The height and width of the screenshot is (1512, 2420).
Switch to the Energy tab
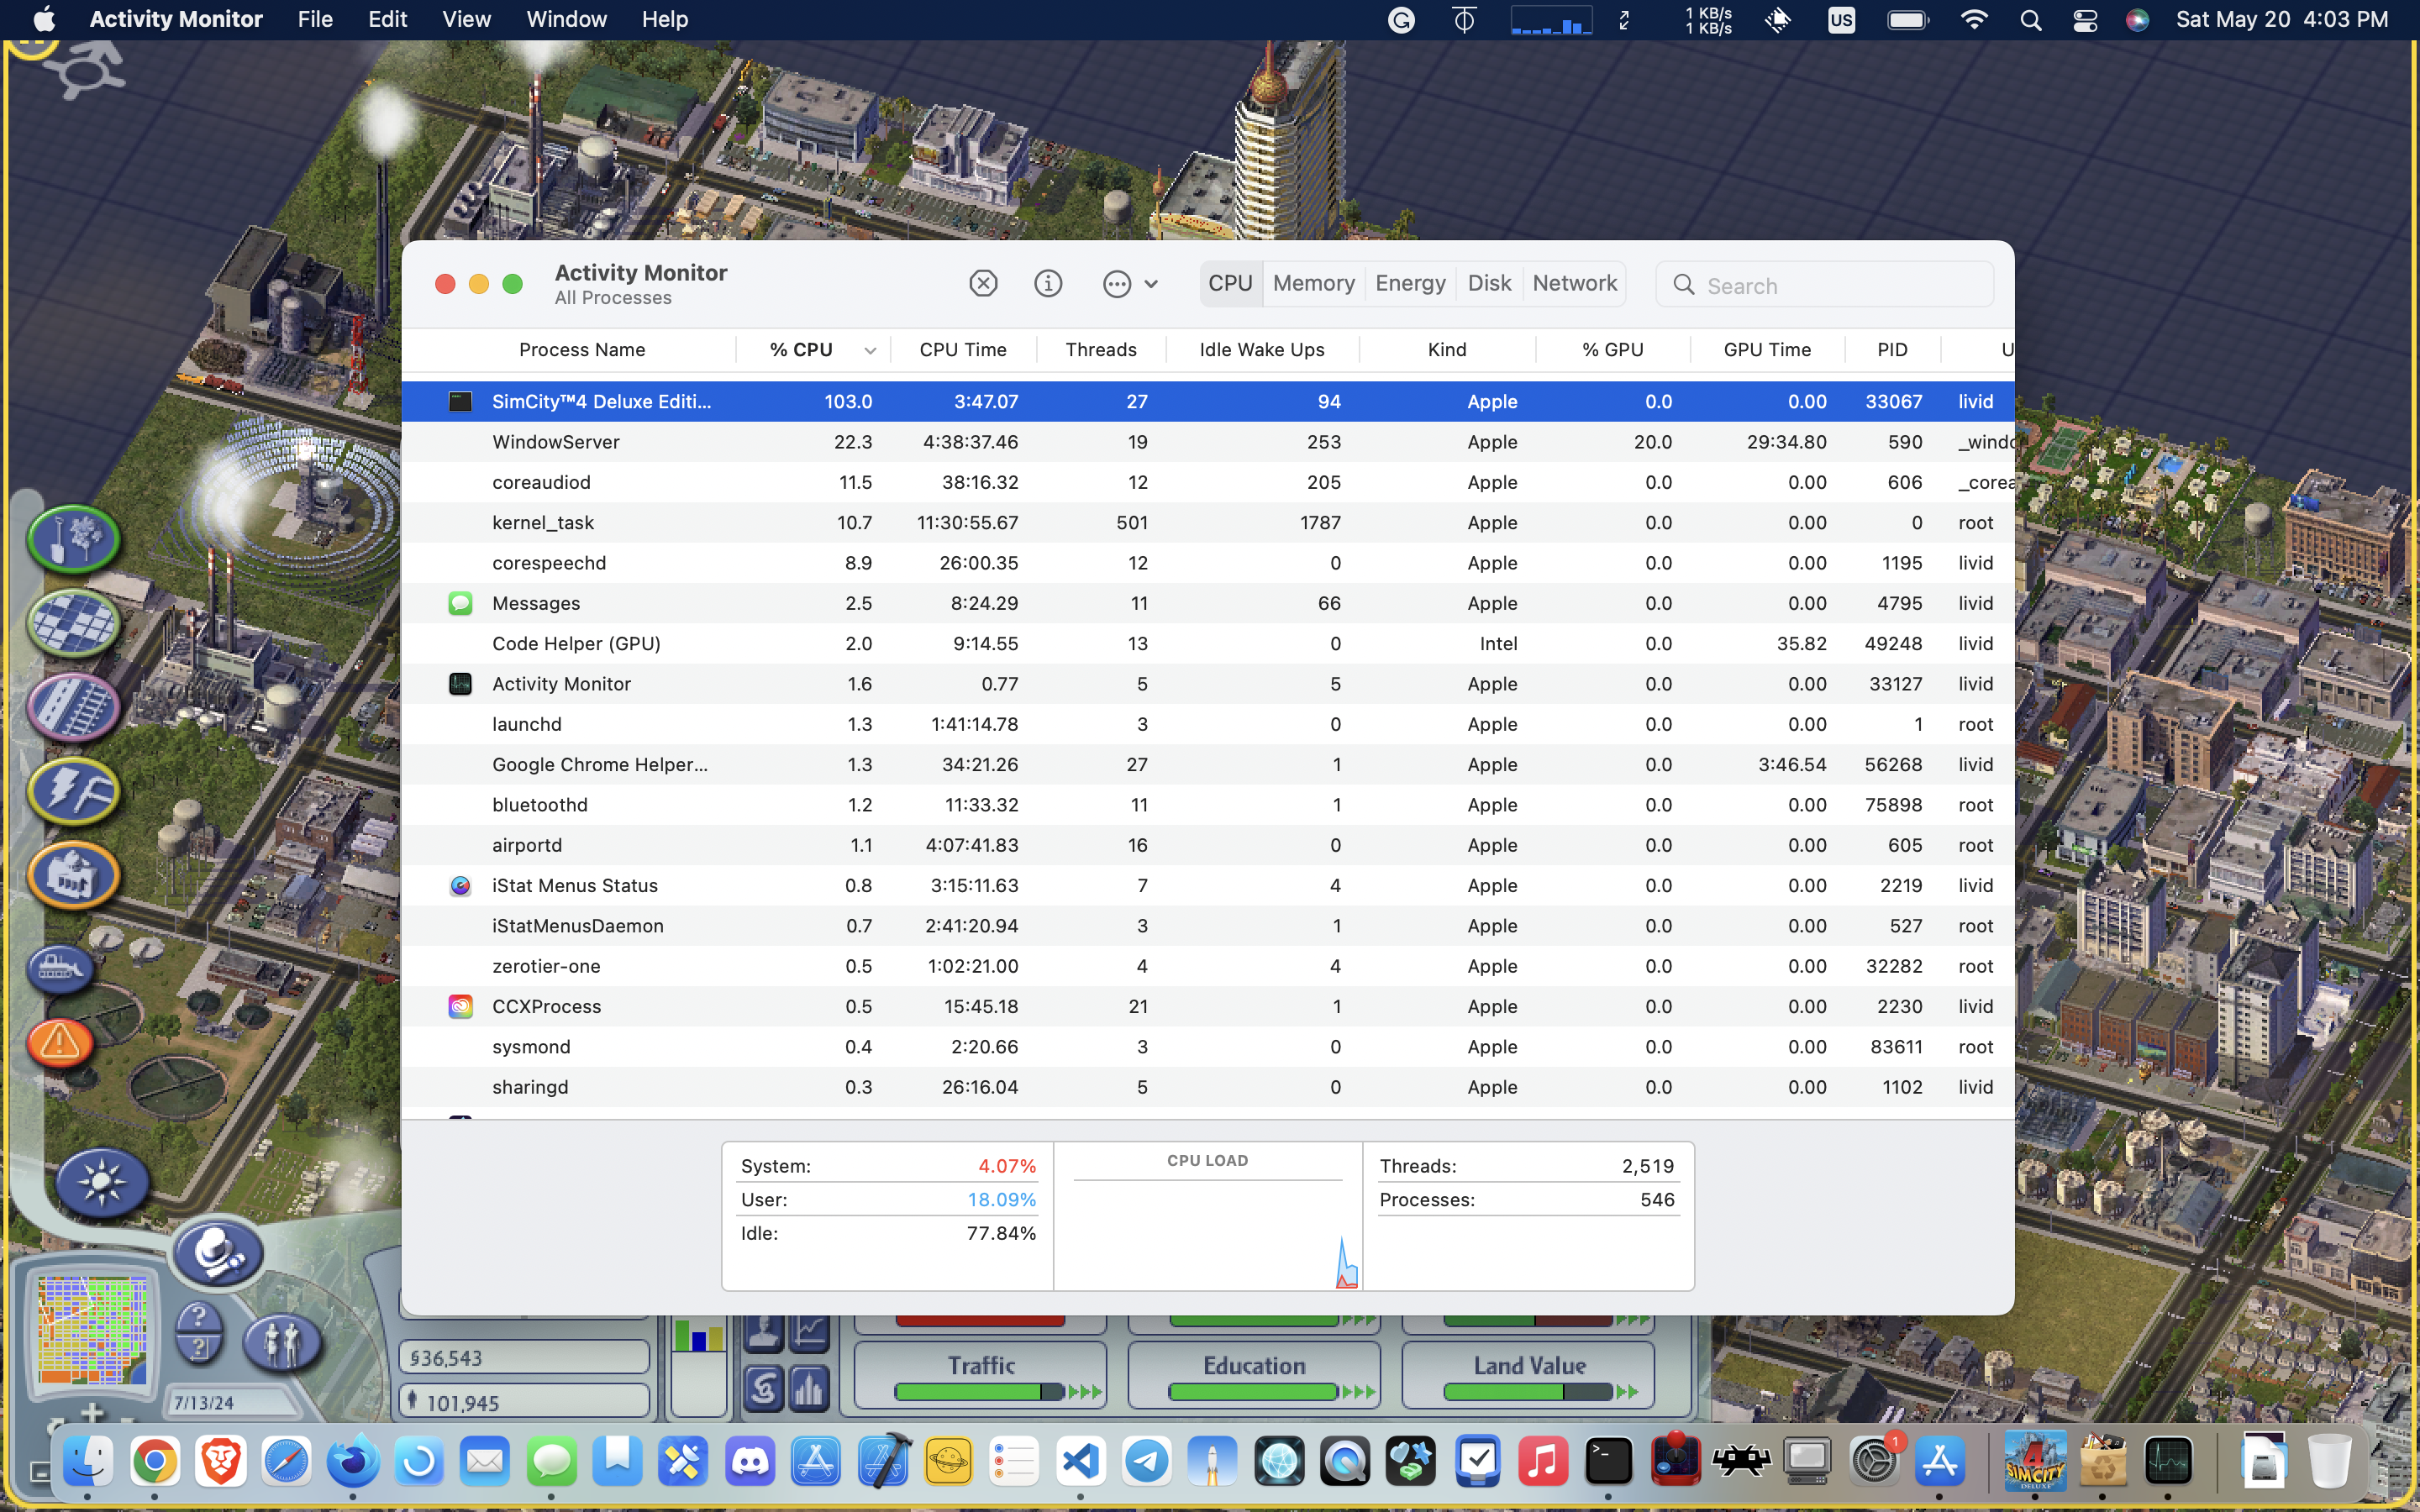click(1410, 284)
